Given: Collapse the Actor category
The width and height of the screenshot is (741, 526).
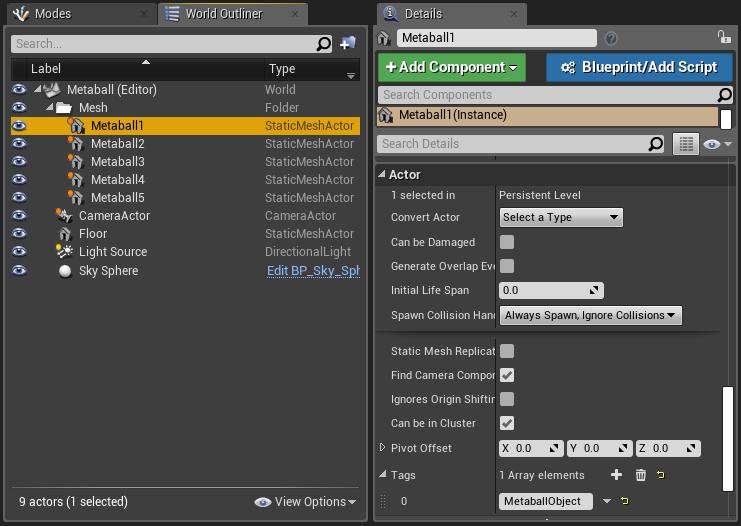Looking at the screenshot, I should click(382, 174).
